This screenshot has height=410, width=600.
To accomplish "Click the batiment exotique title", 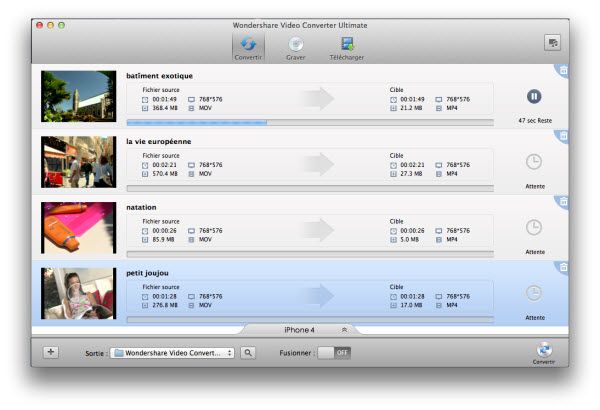I will [x=160, y=76].
